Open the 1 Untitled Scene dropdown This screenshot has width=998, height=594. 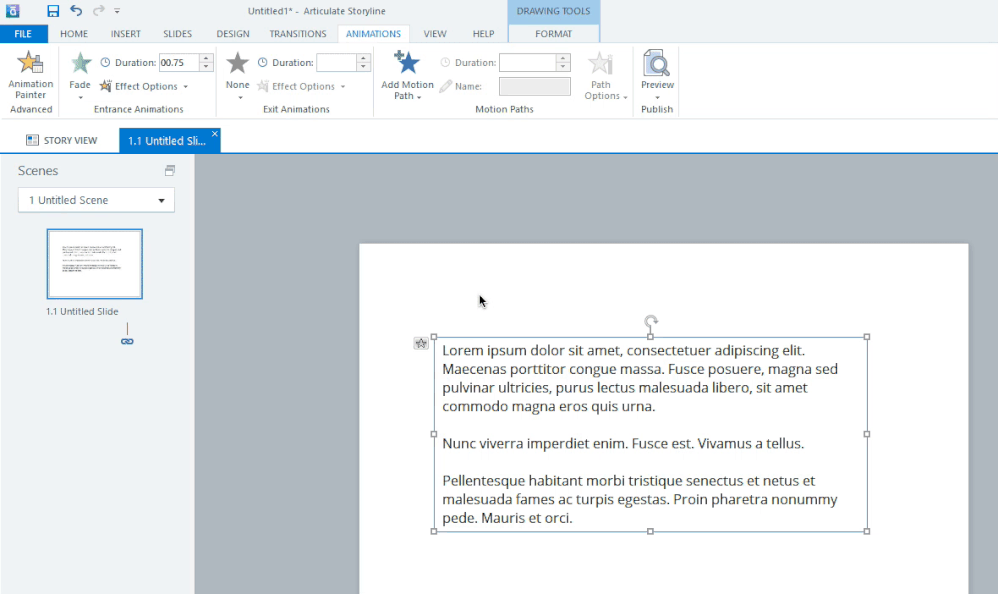click(96, 200)
